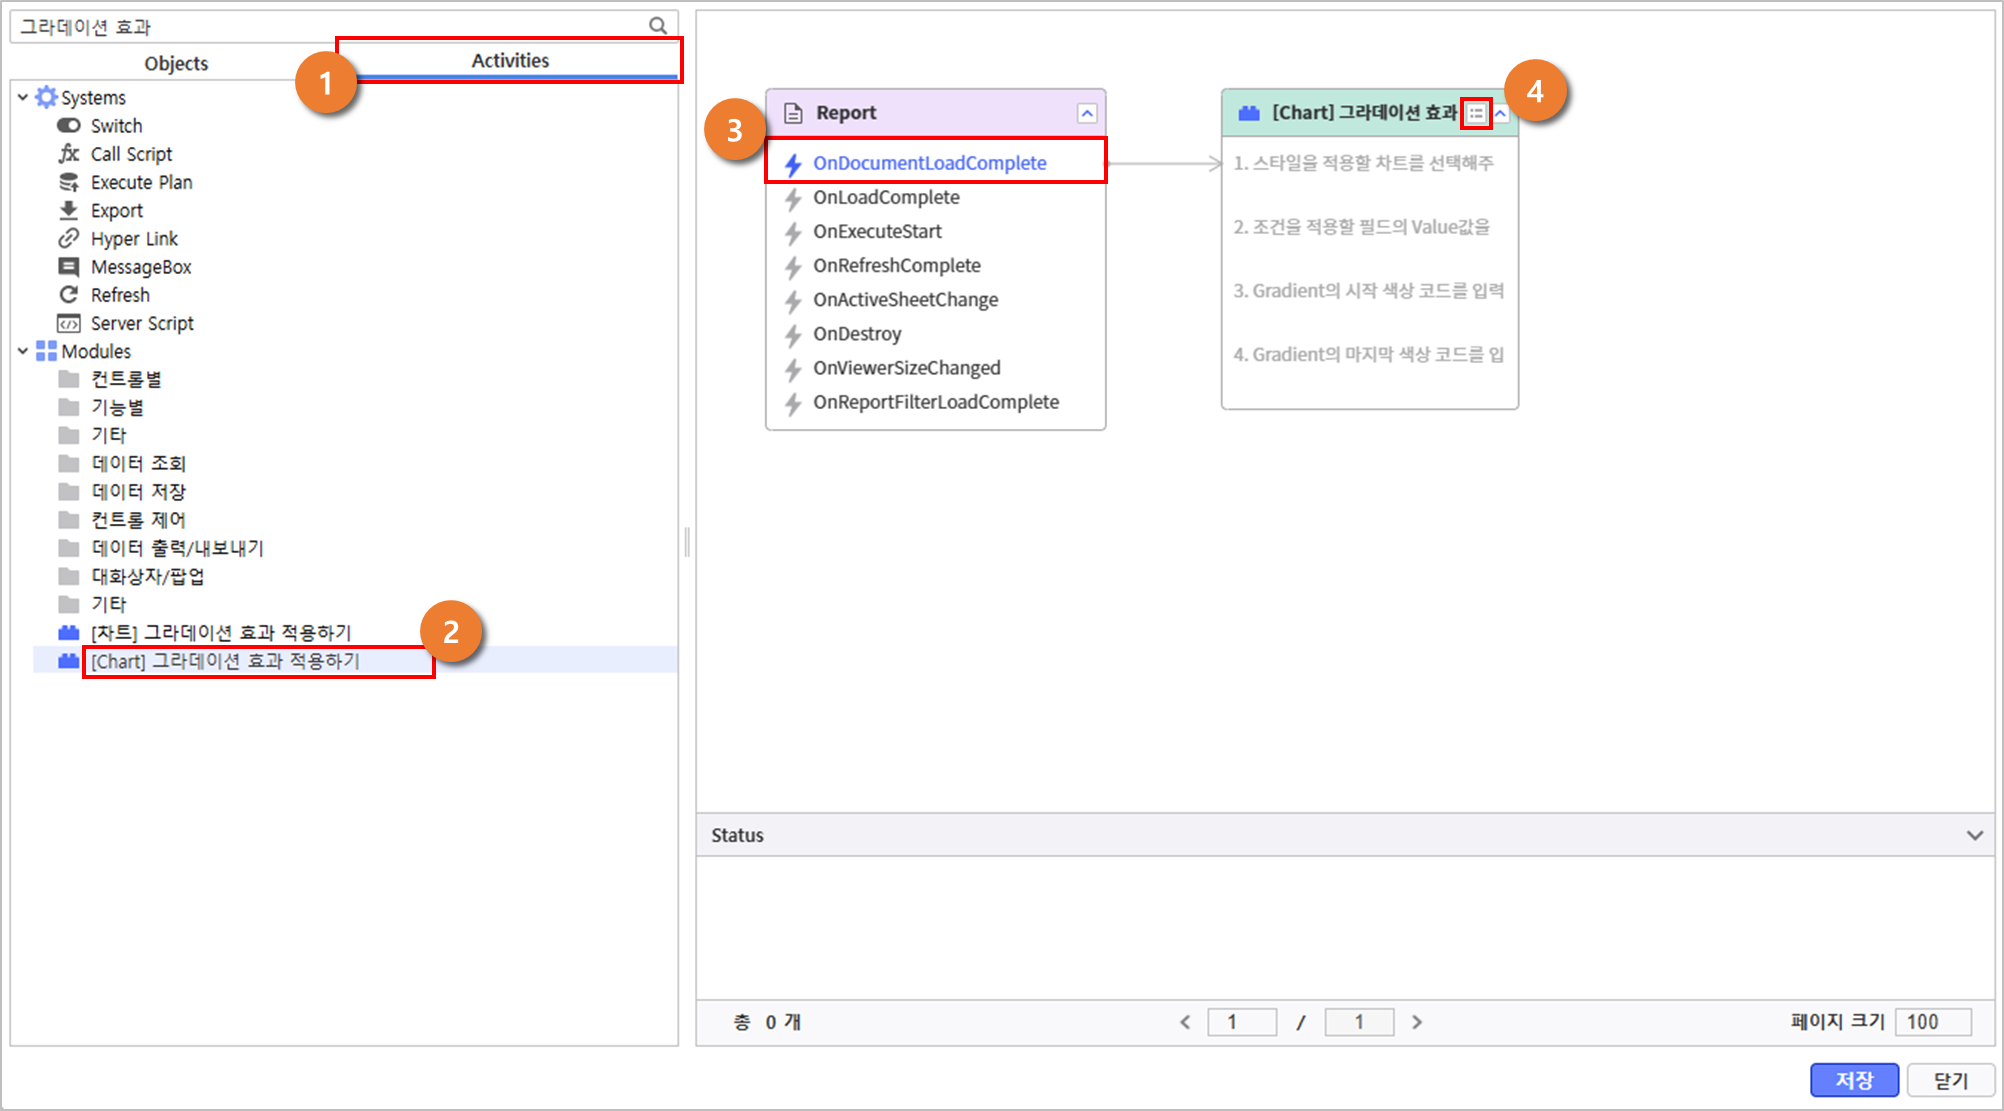Select the Hyper Link chain icon

coord(69,238)
